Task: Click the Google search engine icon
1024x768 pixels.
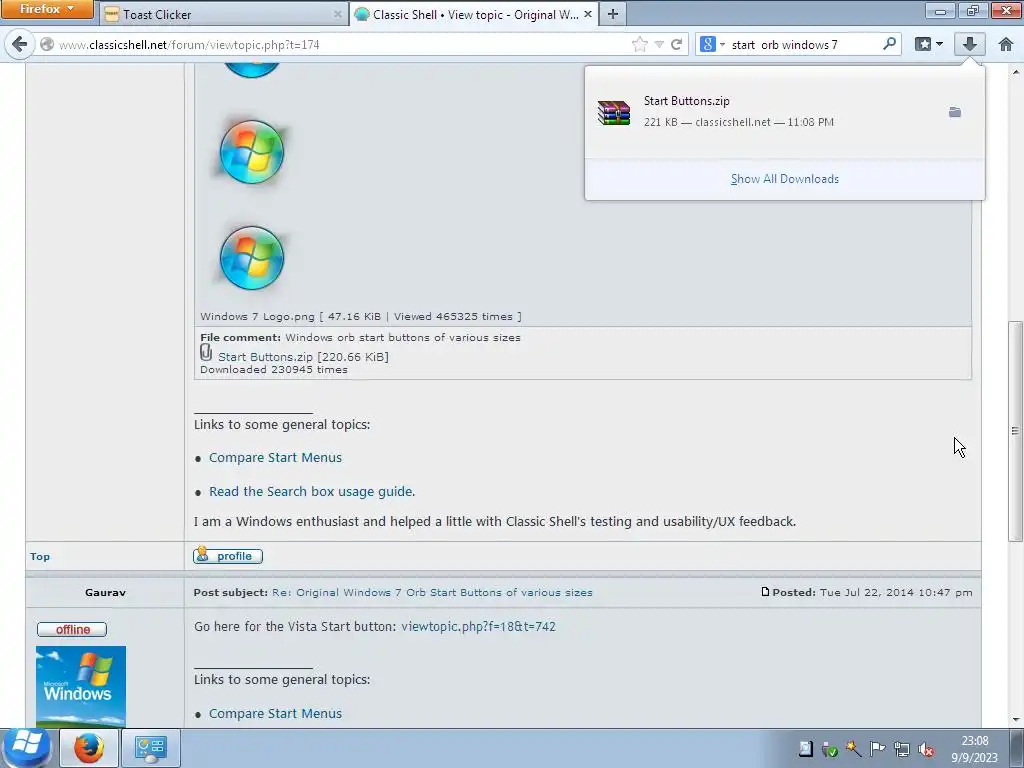Action: pos(707,44)
